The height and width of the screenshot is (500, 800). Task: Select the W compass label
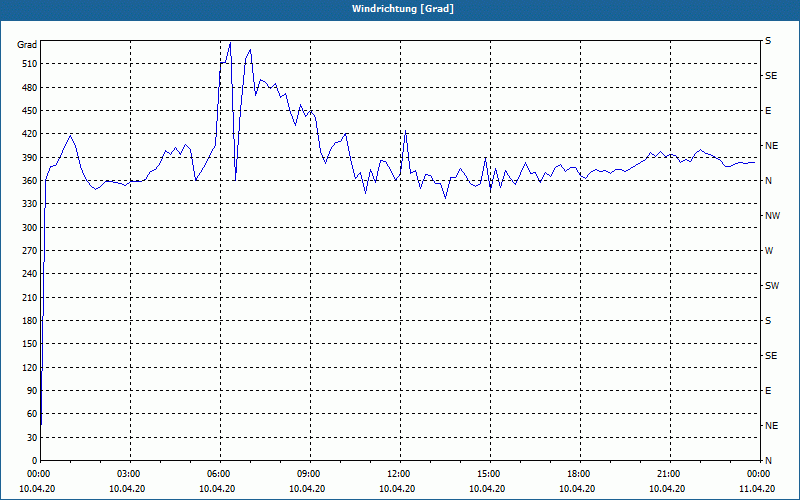click(x=769, y=251)
